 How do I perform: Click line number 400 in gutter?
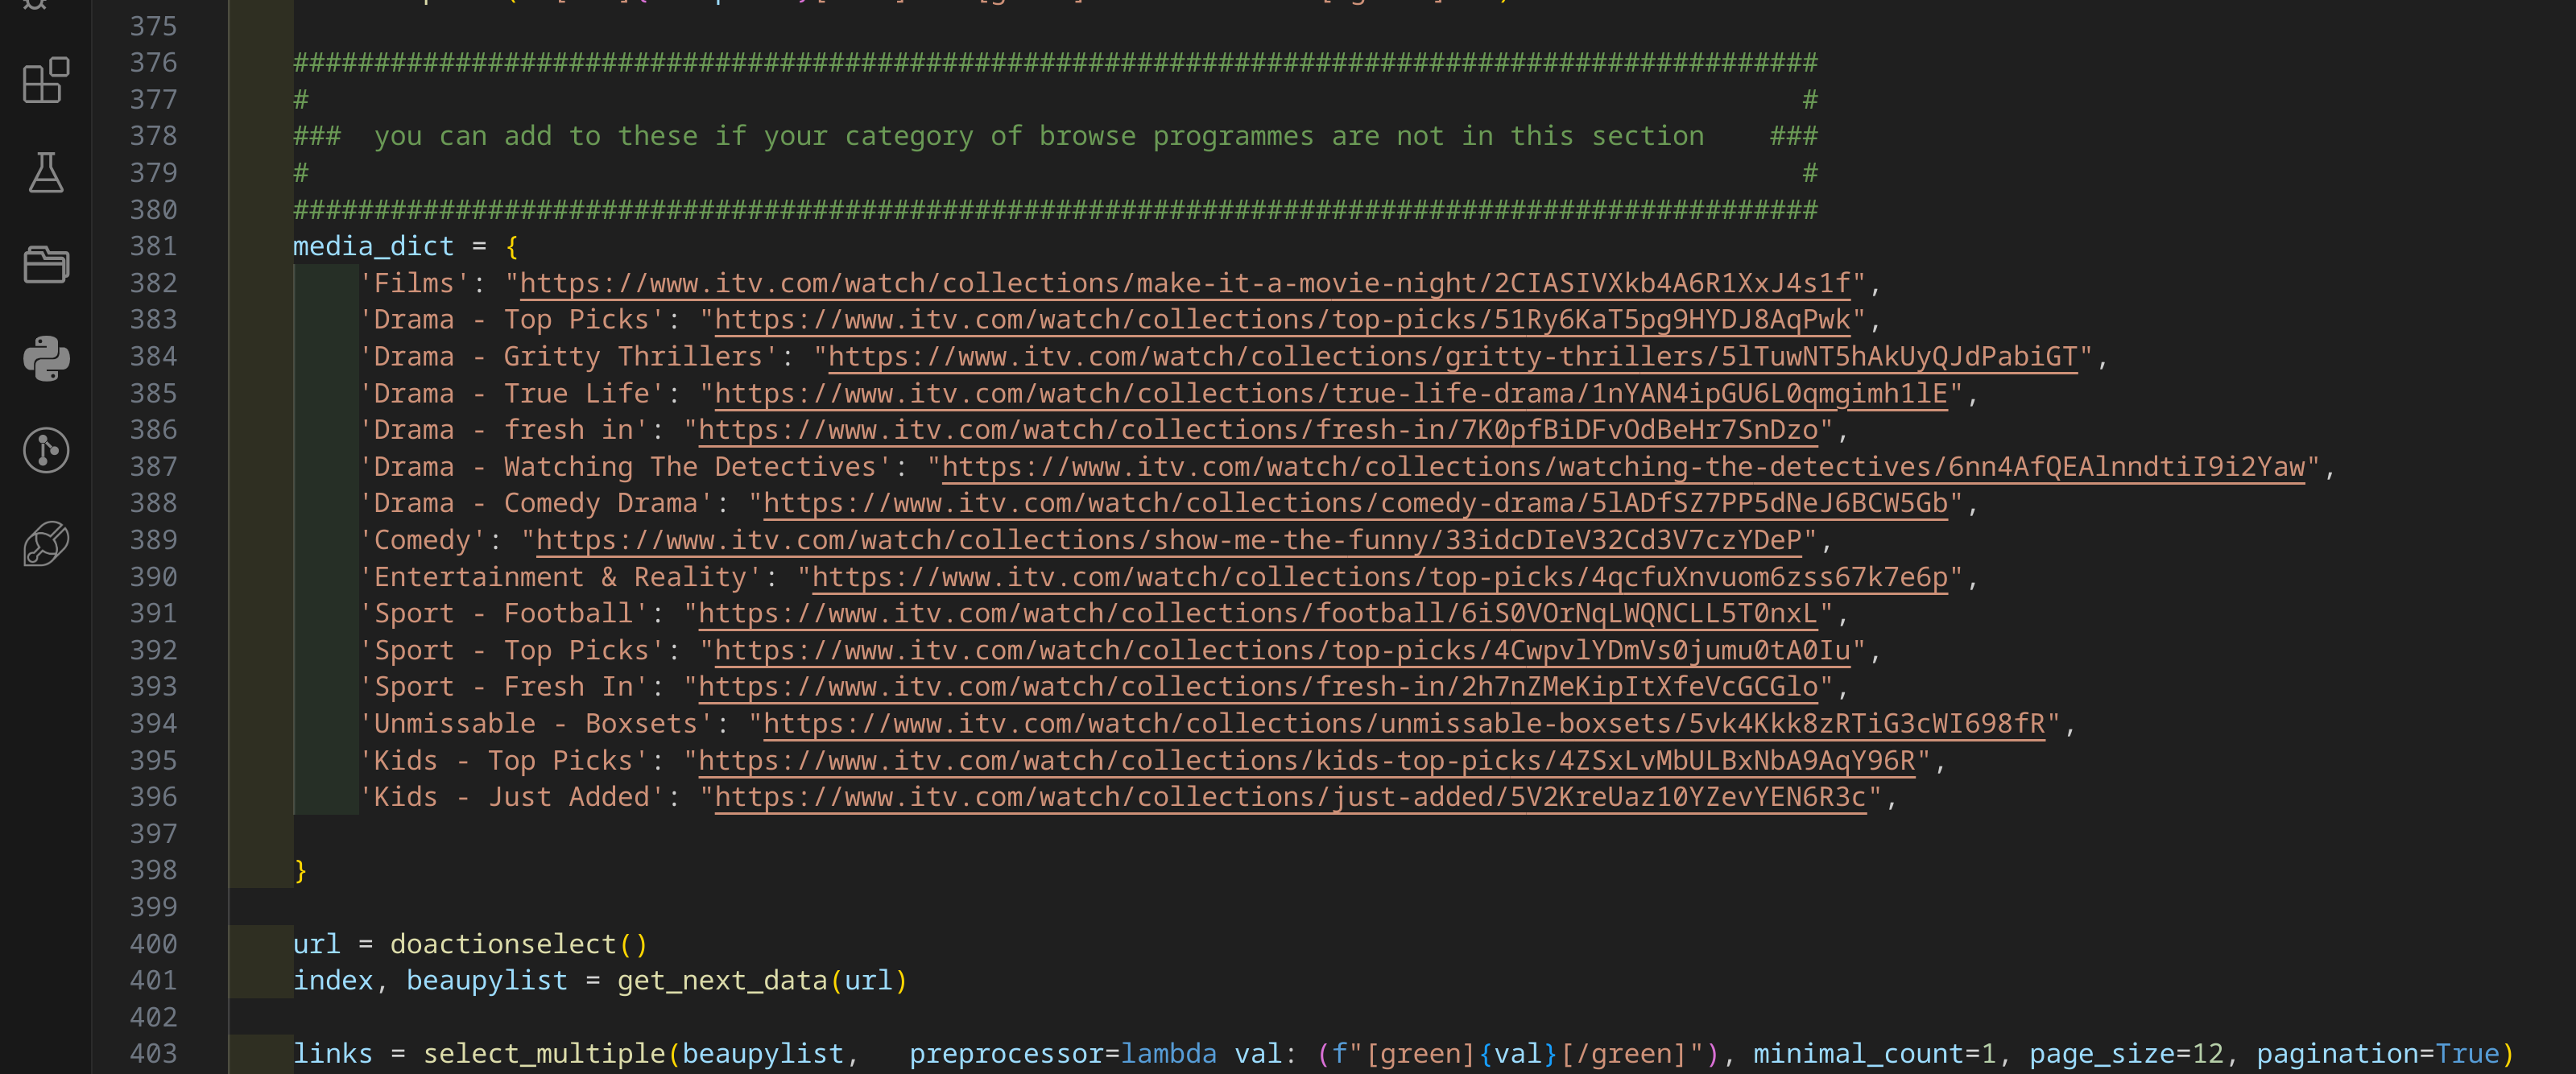pyautogui.click(x=153, y=944)
